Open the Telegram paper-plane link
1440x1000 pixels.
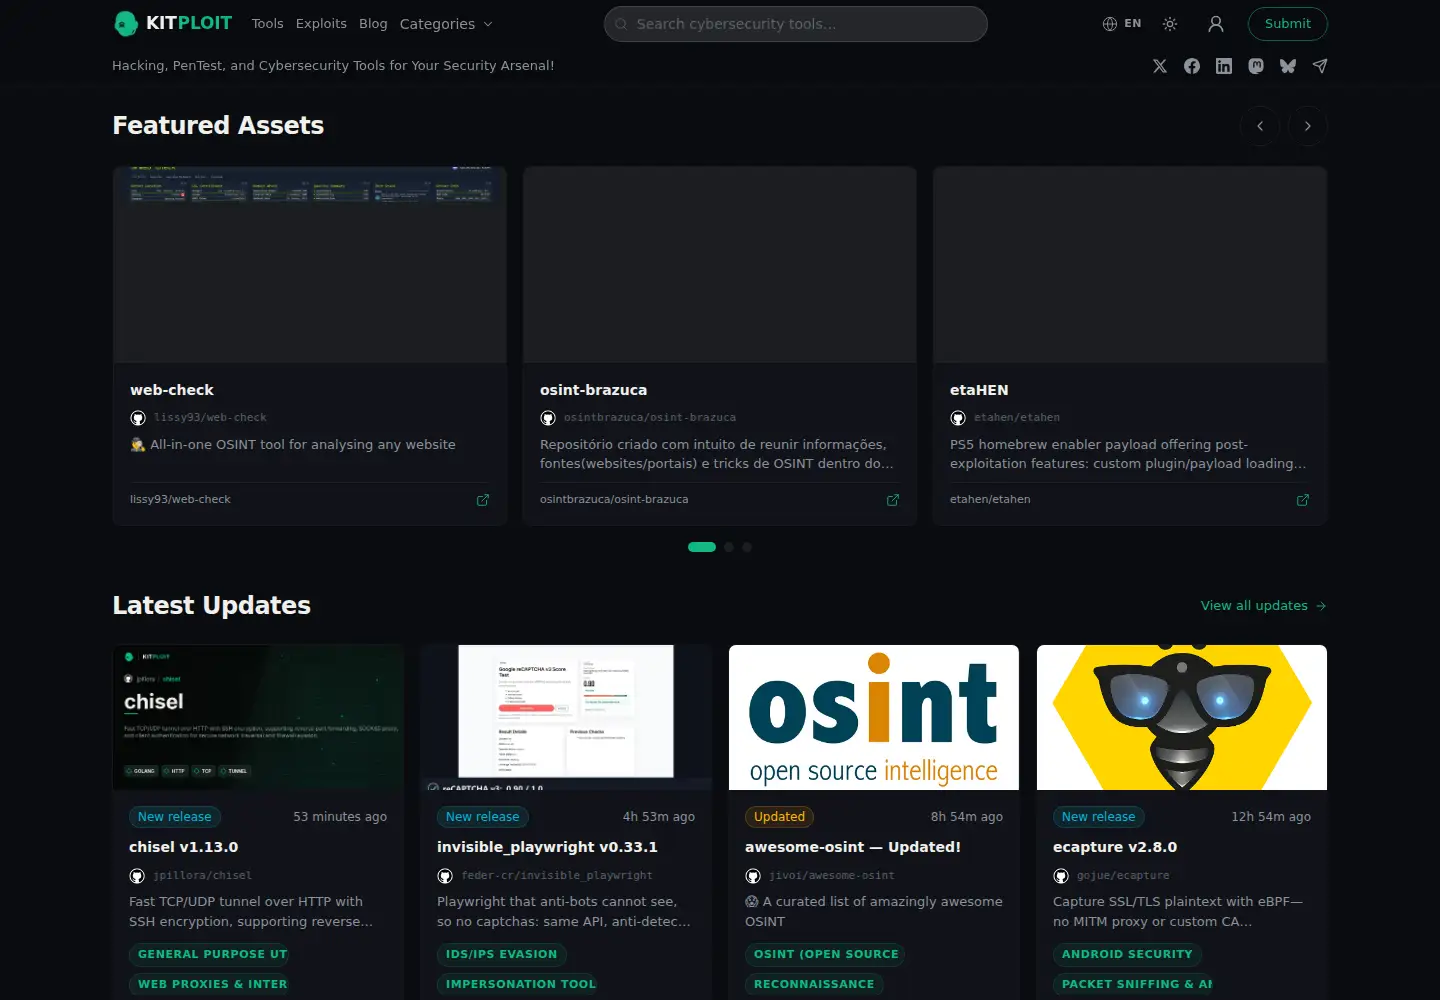coord(1320,66)
